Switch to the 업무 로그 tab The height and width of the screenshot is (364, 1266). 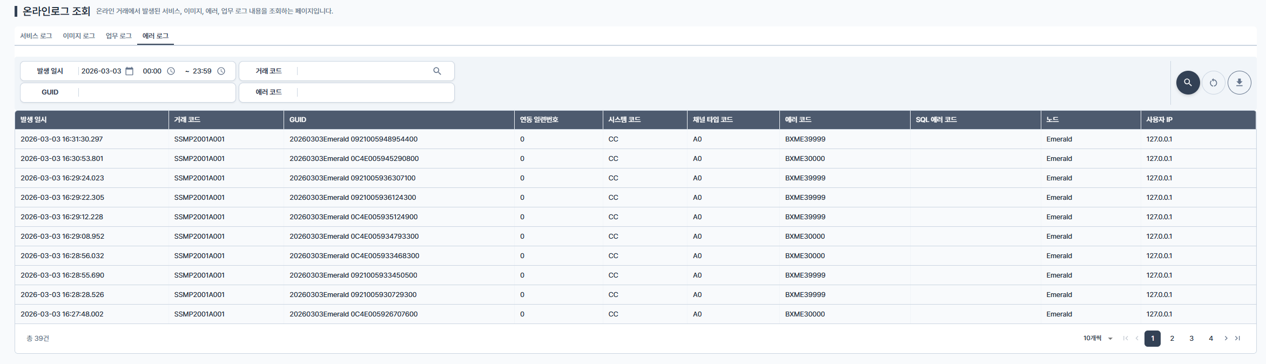tap(119, 36)
